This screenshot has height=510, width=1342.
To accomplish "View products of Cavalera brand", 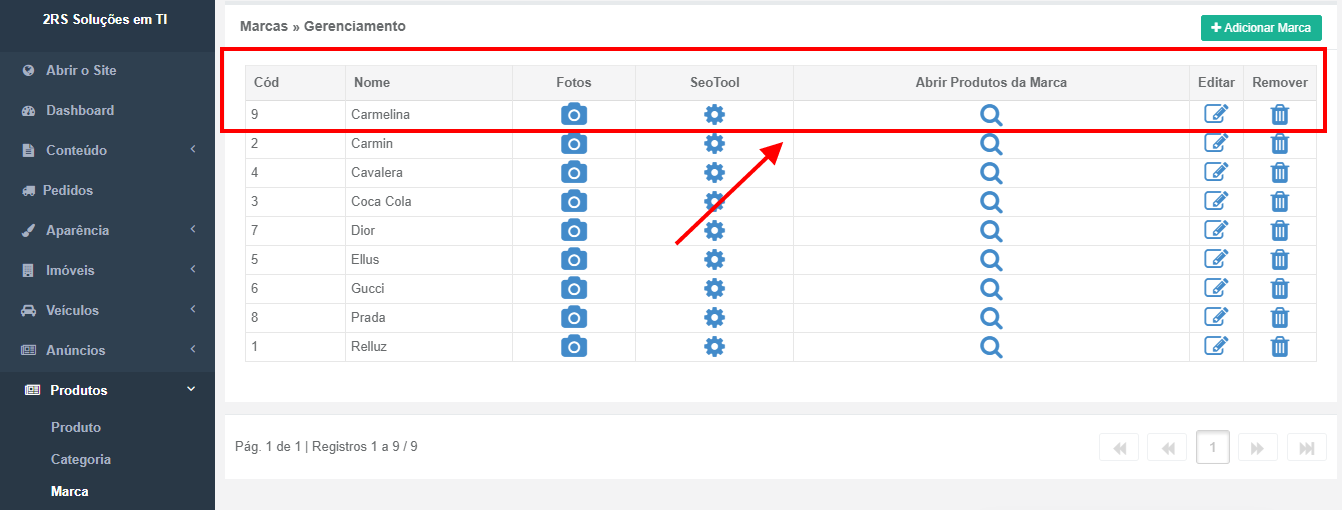I will pyautogui.click(x=991, y=172).
